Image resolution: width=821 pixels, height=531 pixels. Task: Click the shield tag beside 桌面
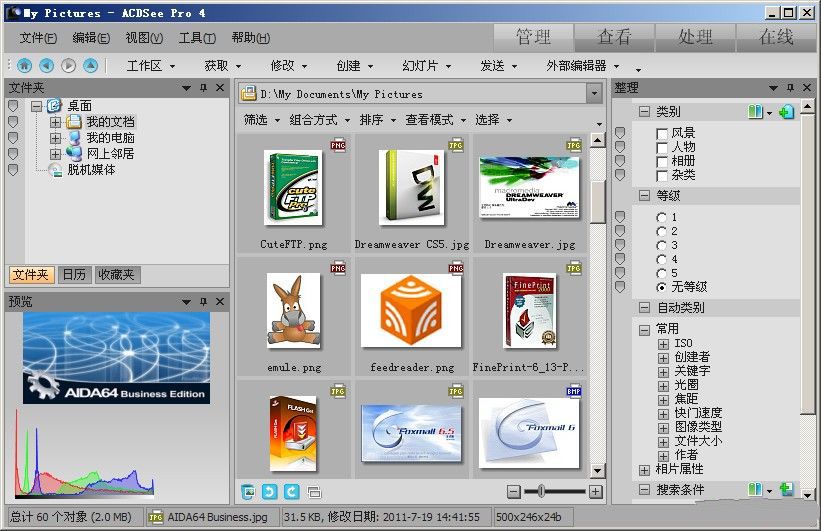click(x=13, y=106)
